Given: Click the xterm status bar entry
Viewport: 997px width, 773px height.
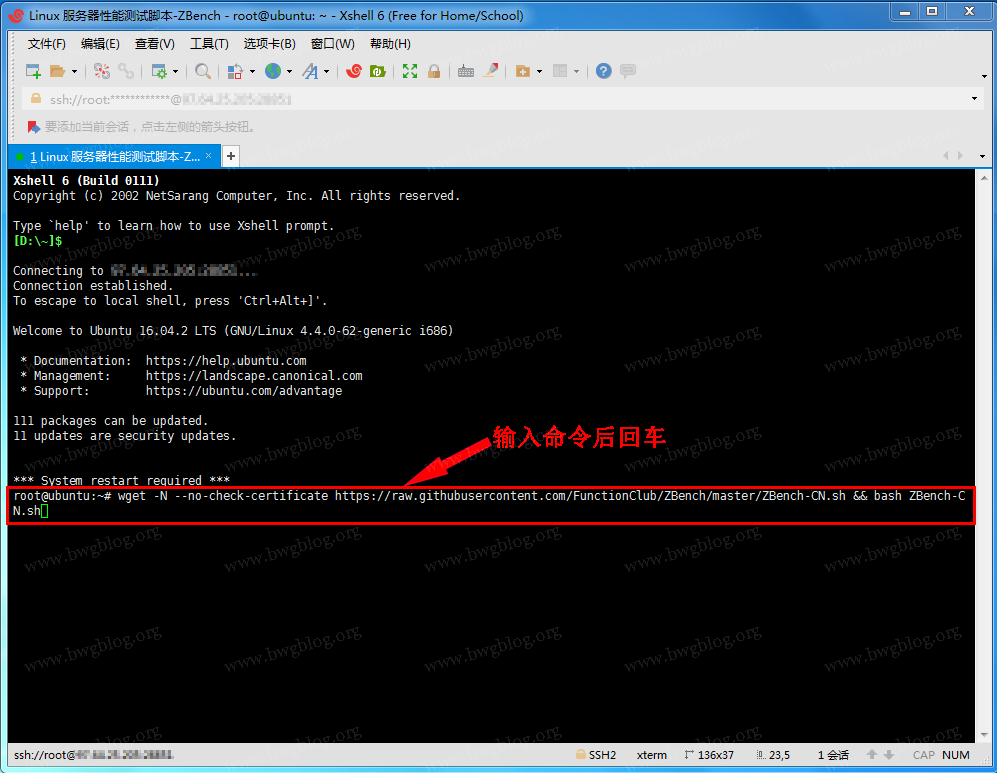Looking at the screenshot, I should (652, 755).
